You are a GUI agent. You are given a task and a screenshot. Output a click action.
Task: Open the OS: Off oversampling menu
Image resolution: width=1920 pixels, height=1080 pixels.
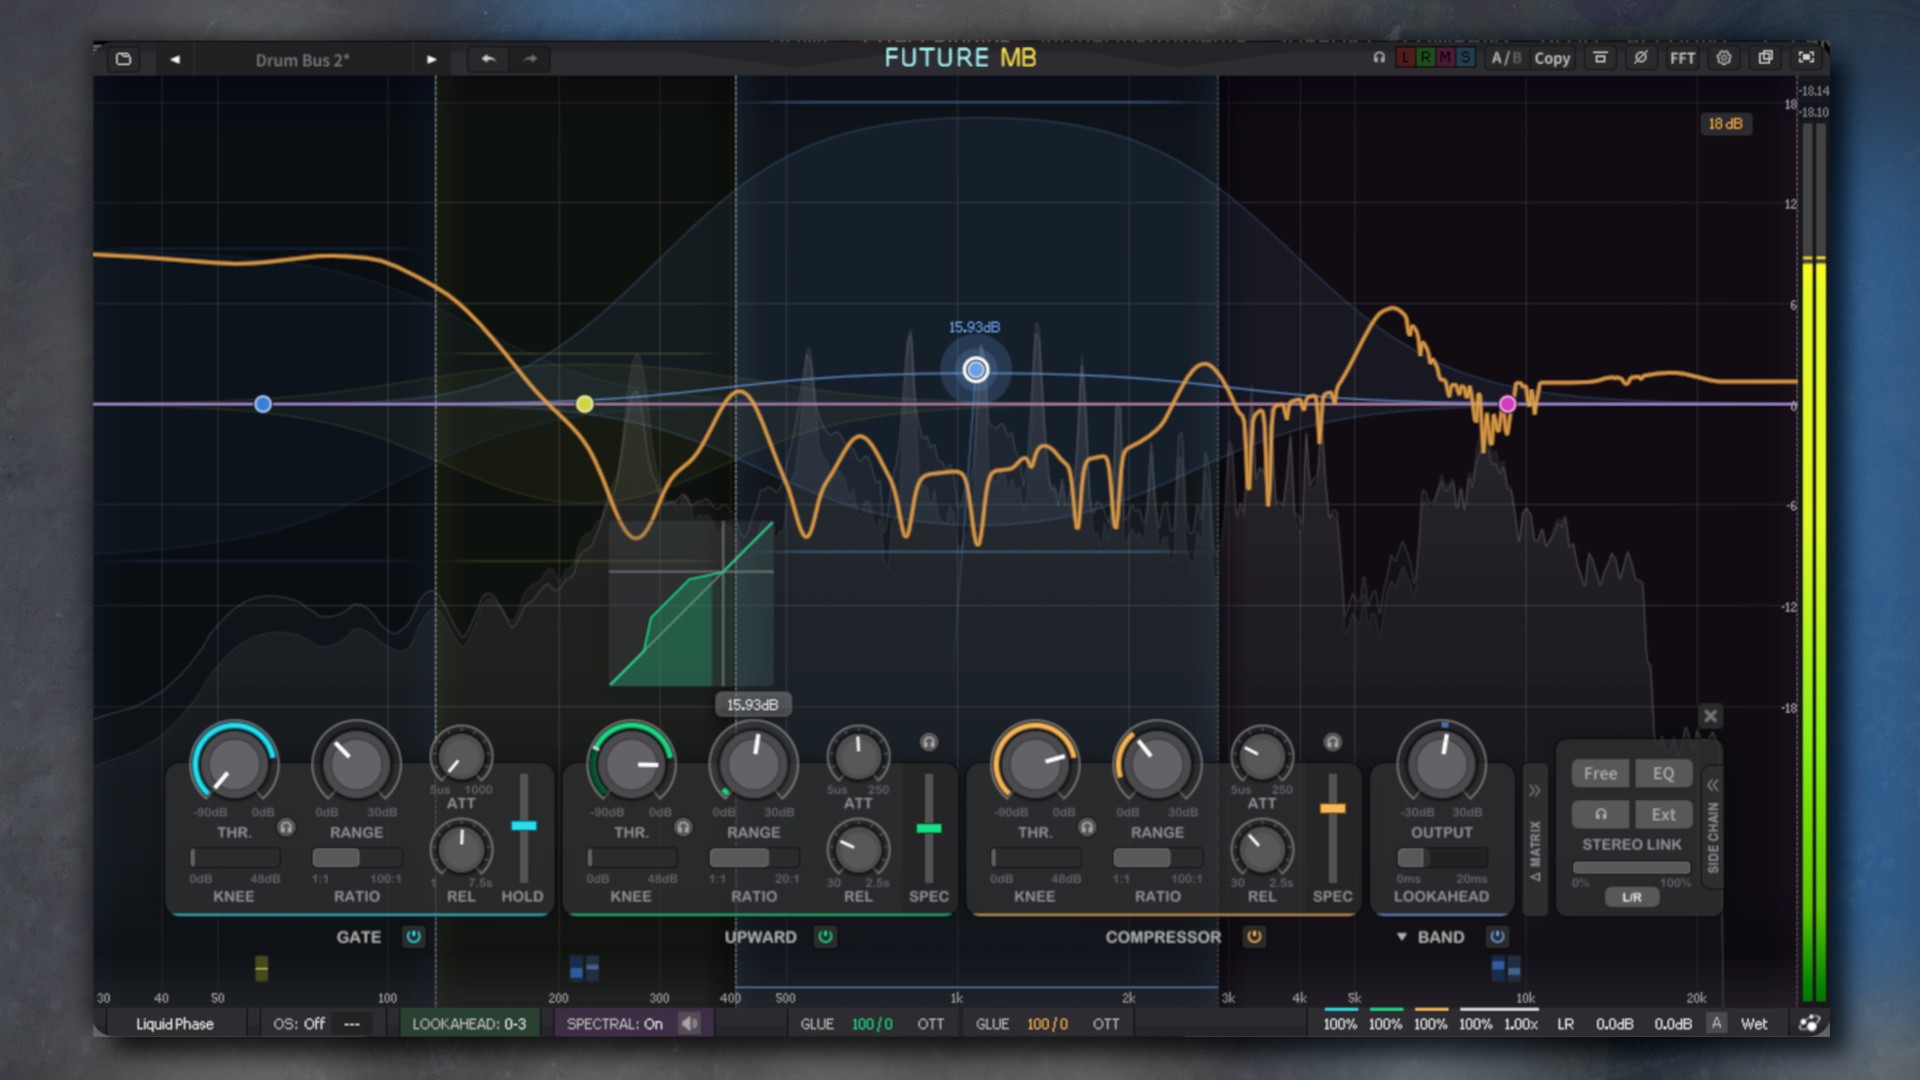(x=299, y=1024)
